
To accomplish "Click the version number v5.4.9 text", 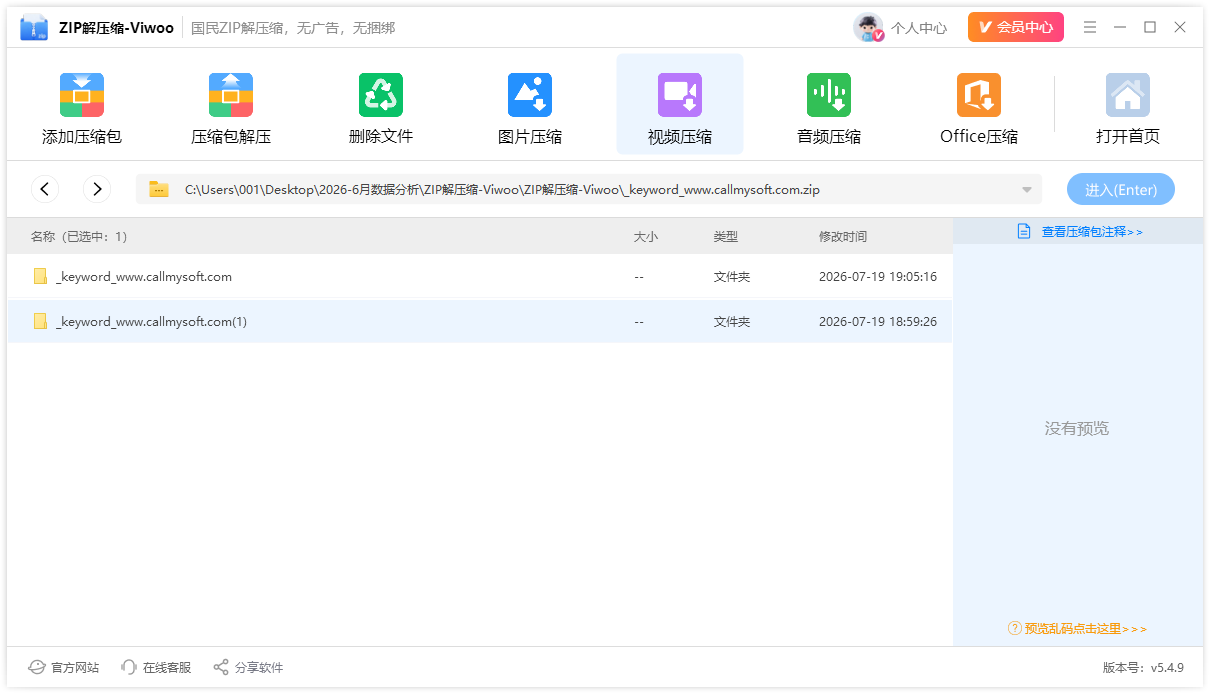I will [1167, 667].
